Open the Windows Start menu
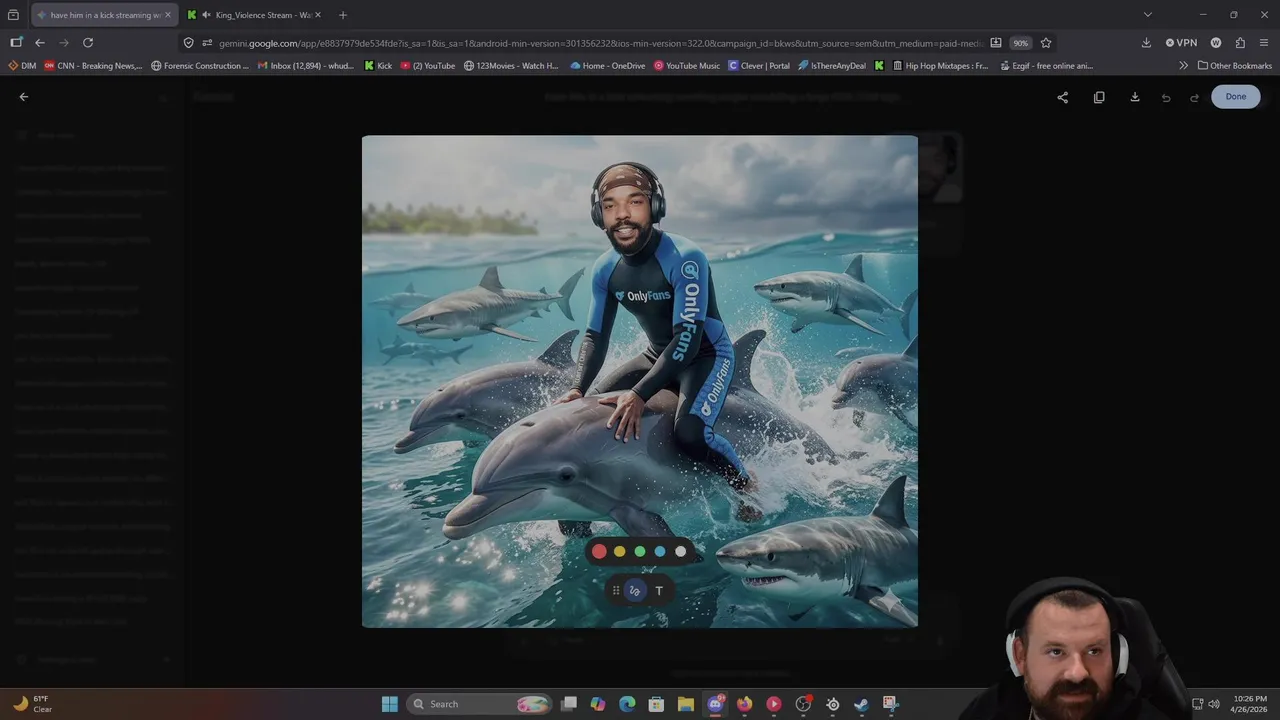 pos(390,704)
